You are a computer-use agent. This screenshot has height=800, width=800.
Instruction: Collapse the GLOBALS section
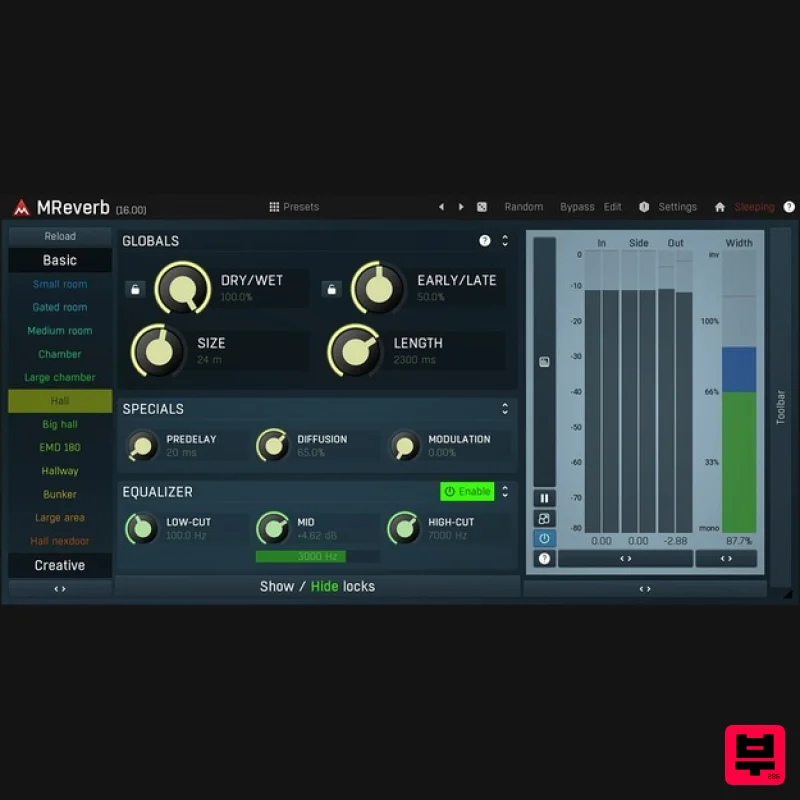pos(505,240)
